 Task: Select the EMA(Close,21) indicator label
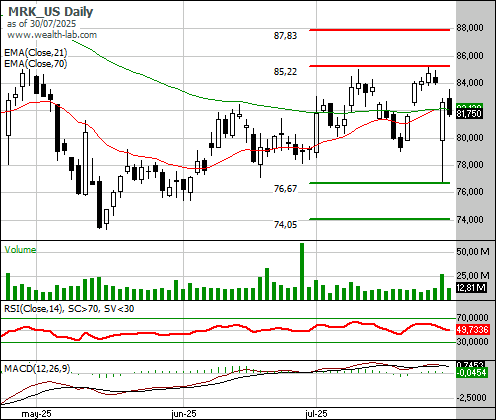click(x=36, y=53)
